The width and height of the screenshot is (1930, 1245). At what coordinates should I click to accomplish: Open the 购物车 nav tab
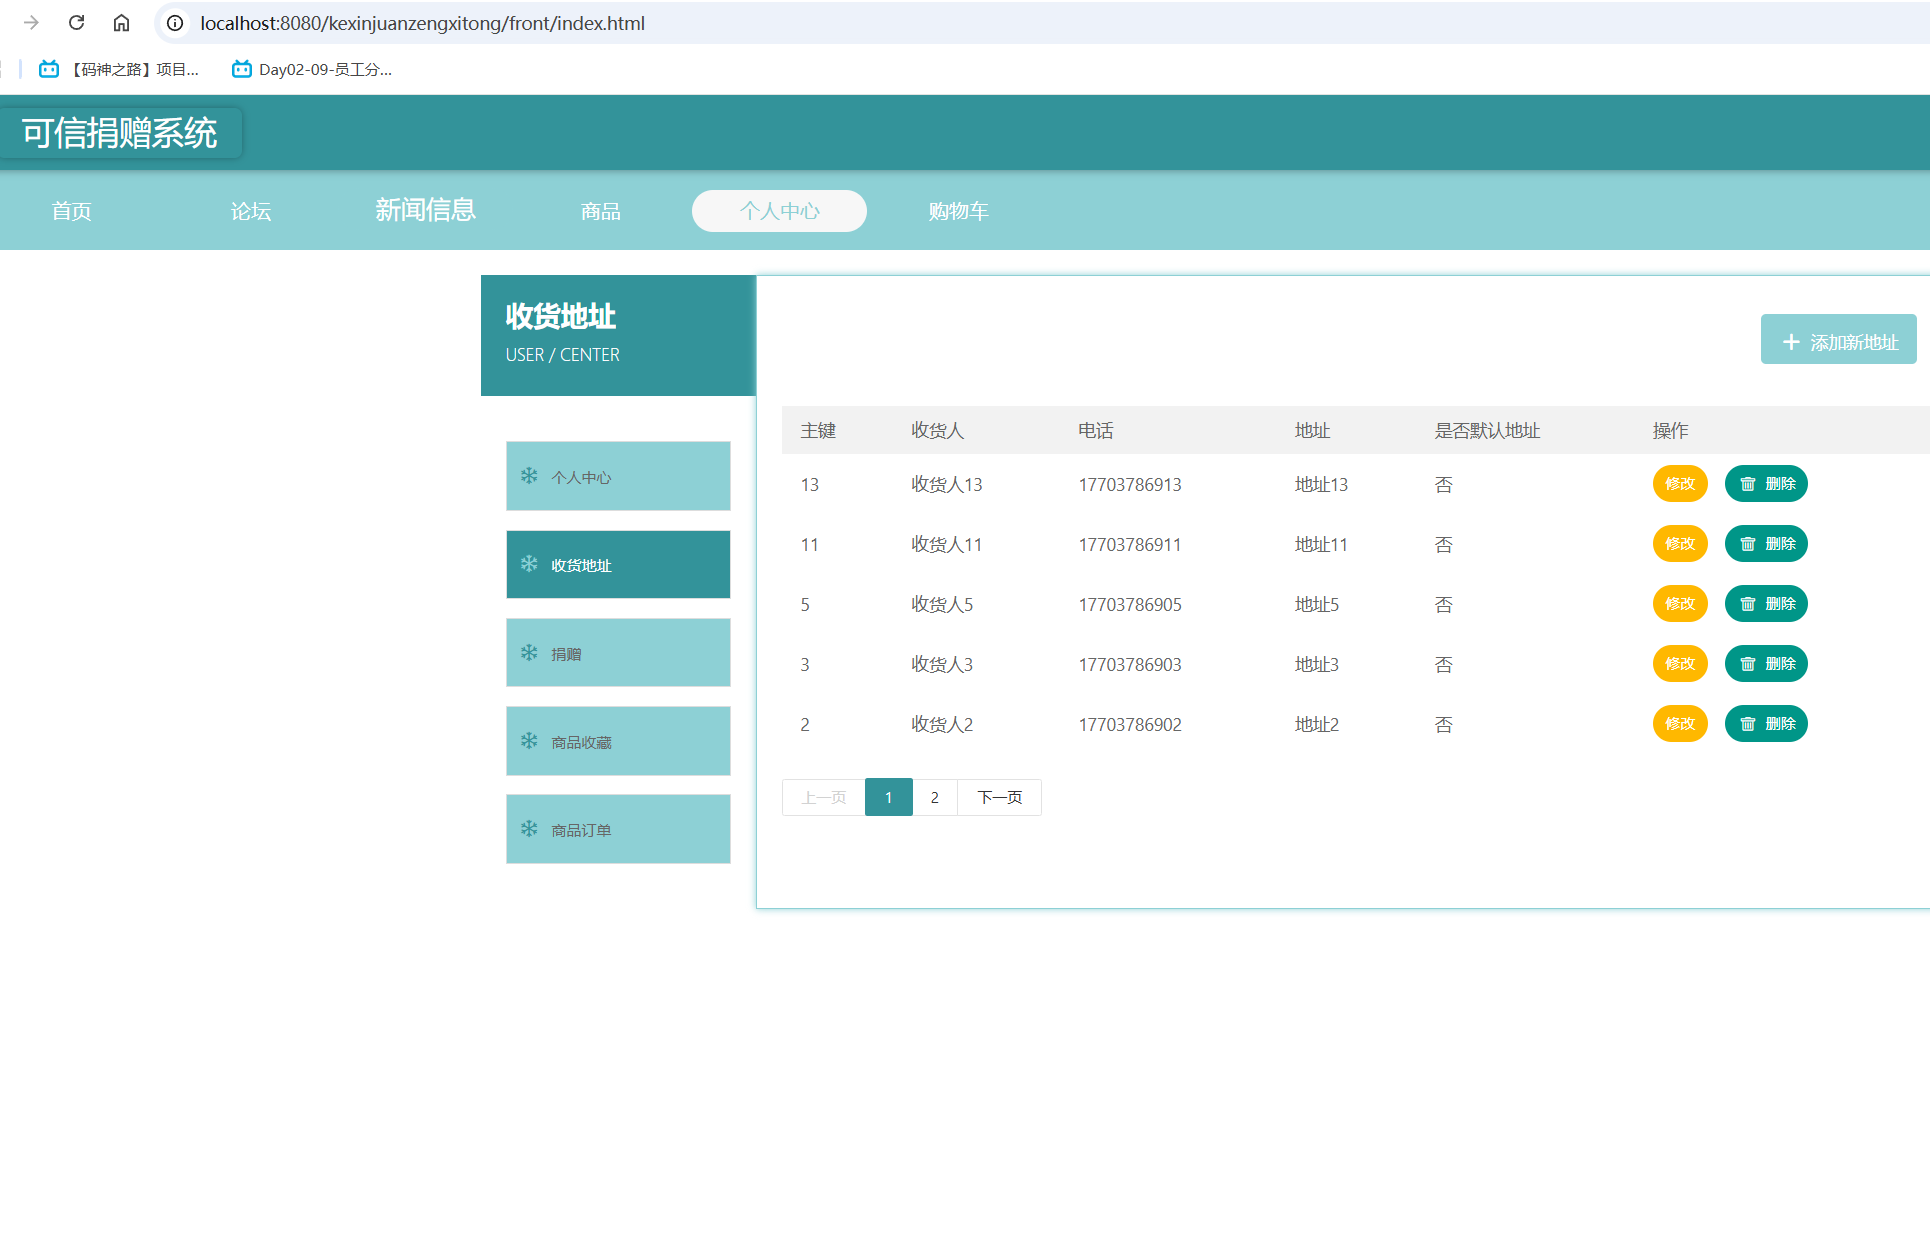coord(958,211)
